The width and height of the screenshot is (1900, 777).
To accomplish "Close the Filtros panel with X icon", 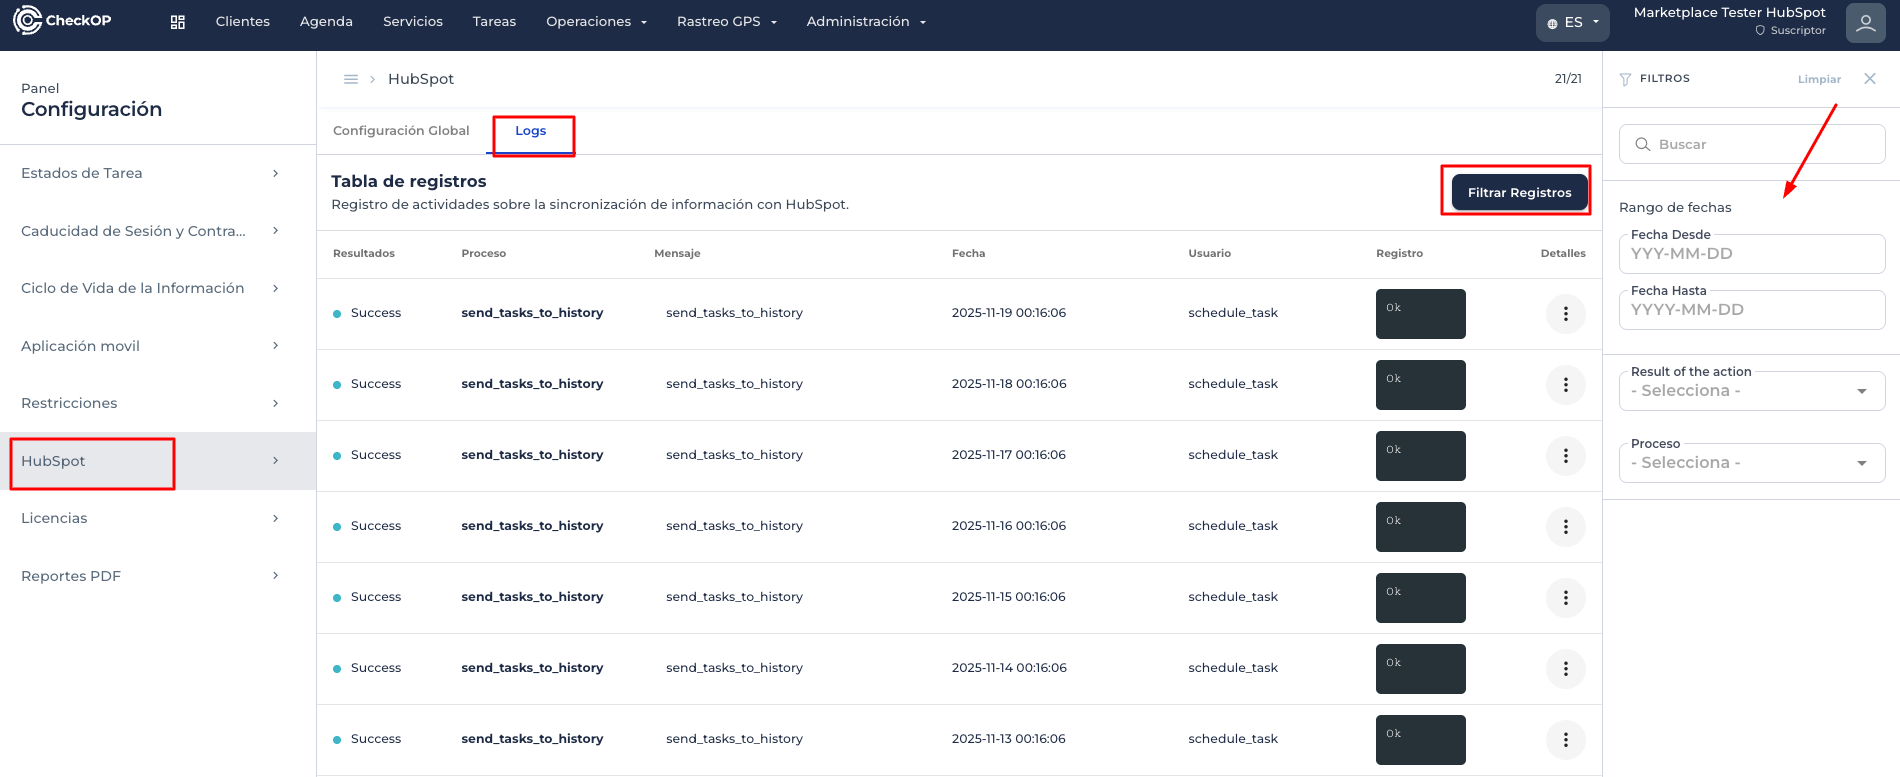I will (x=1869, y=79).
